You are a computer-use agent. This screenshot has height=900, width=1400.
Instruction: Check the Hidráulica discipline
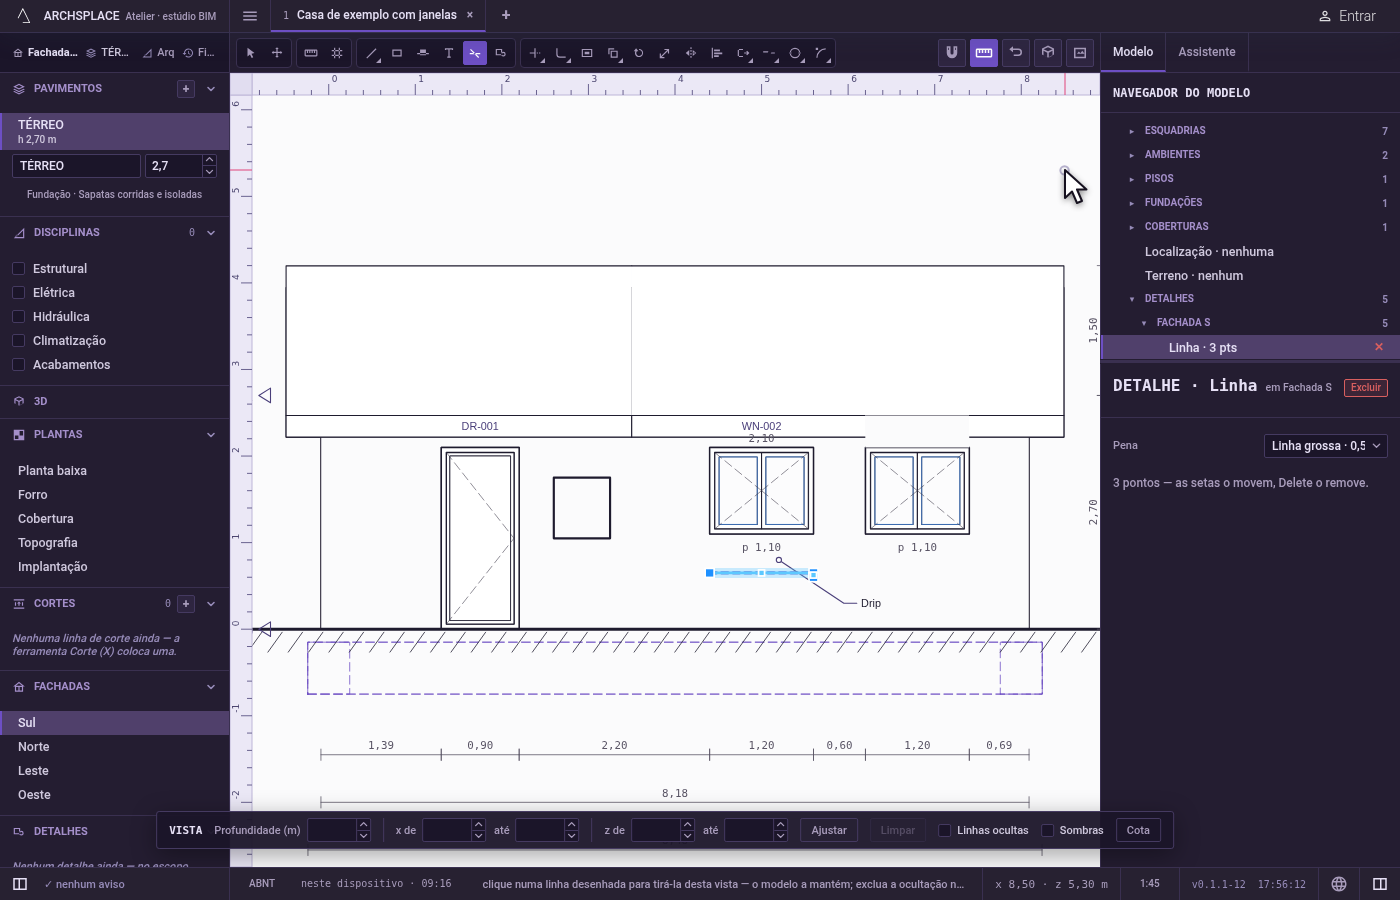[x=18, y=317]
